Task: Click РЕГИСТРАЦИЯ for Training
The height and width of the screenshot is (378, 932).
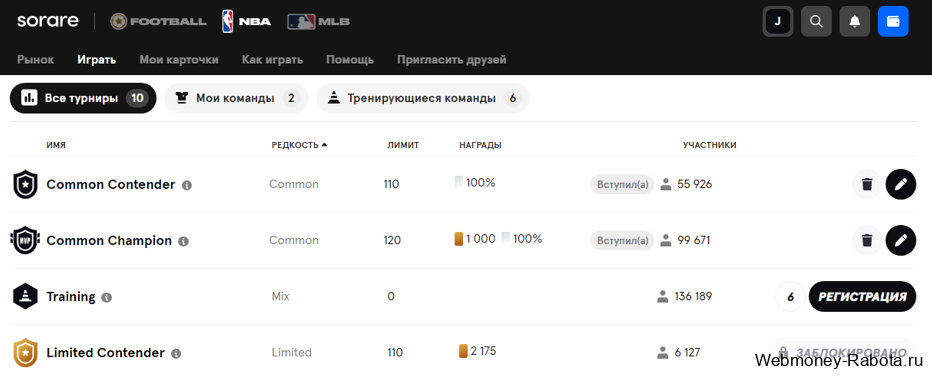Action: click(x=862, y=297)
